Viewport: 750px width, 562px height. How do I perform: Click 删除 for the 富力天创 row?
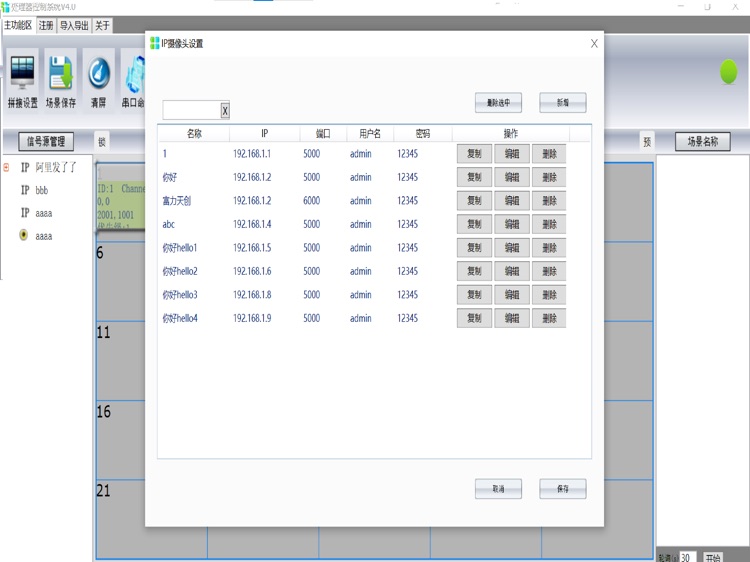pos(549,200)
